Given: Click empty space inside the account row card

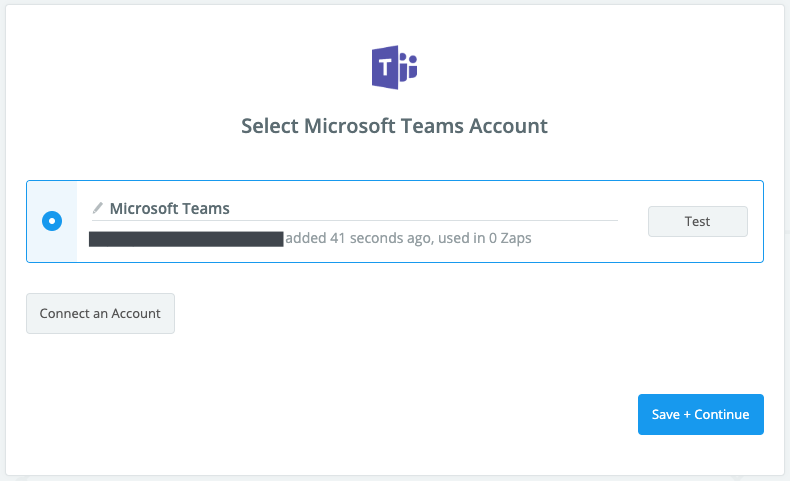Looking at the screenshot, I should (x=690, y=250).
